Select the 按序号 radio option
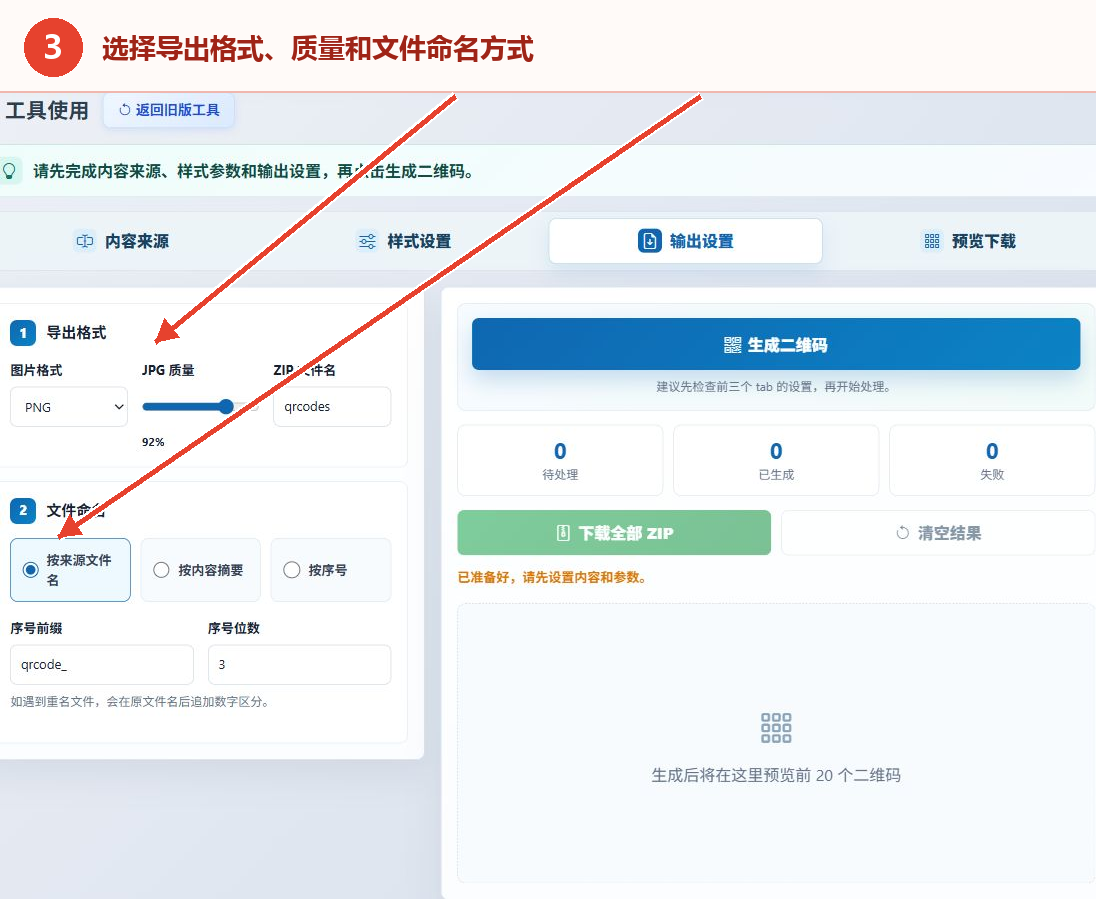Viewport: 1096px width, 899px height. pyautogui.click(x=331, y=570)
